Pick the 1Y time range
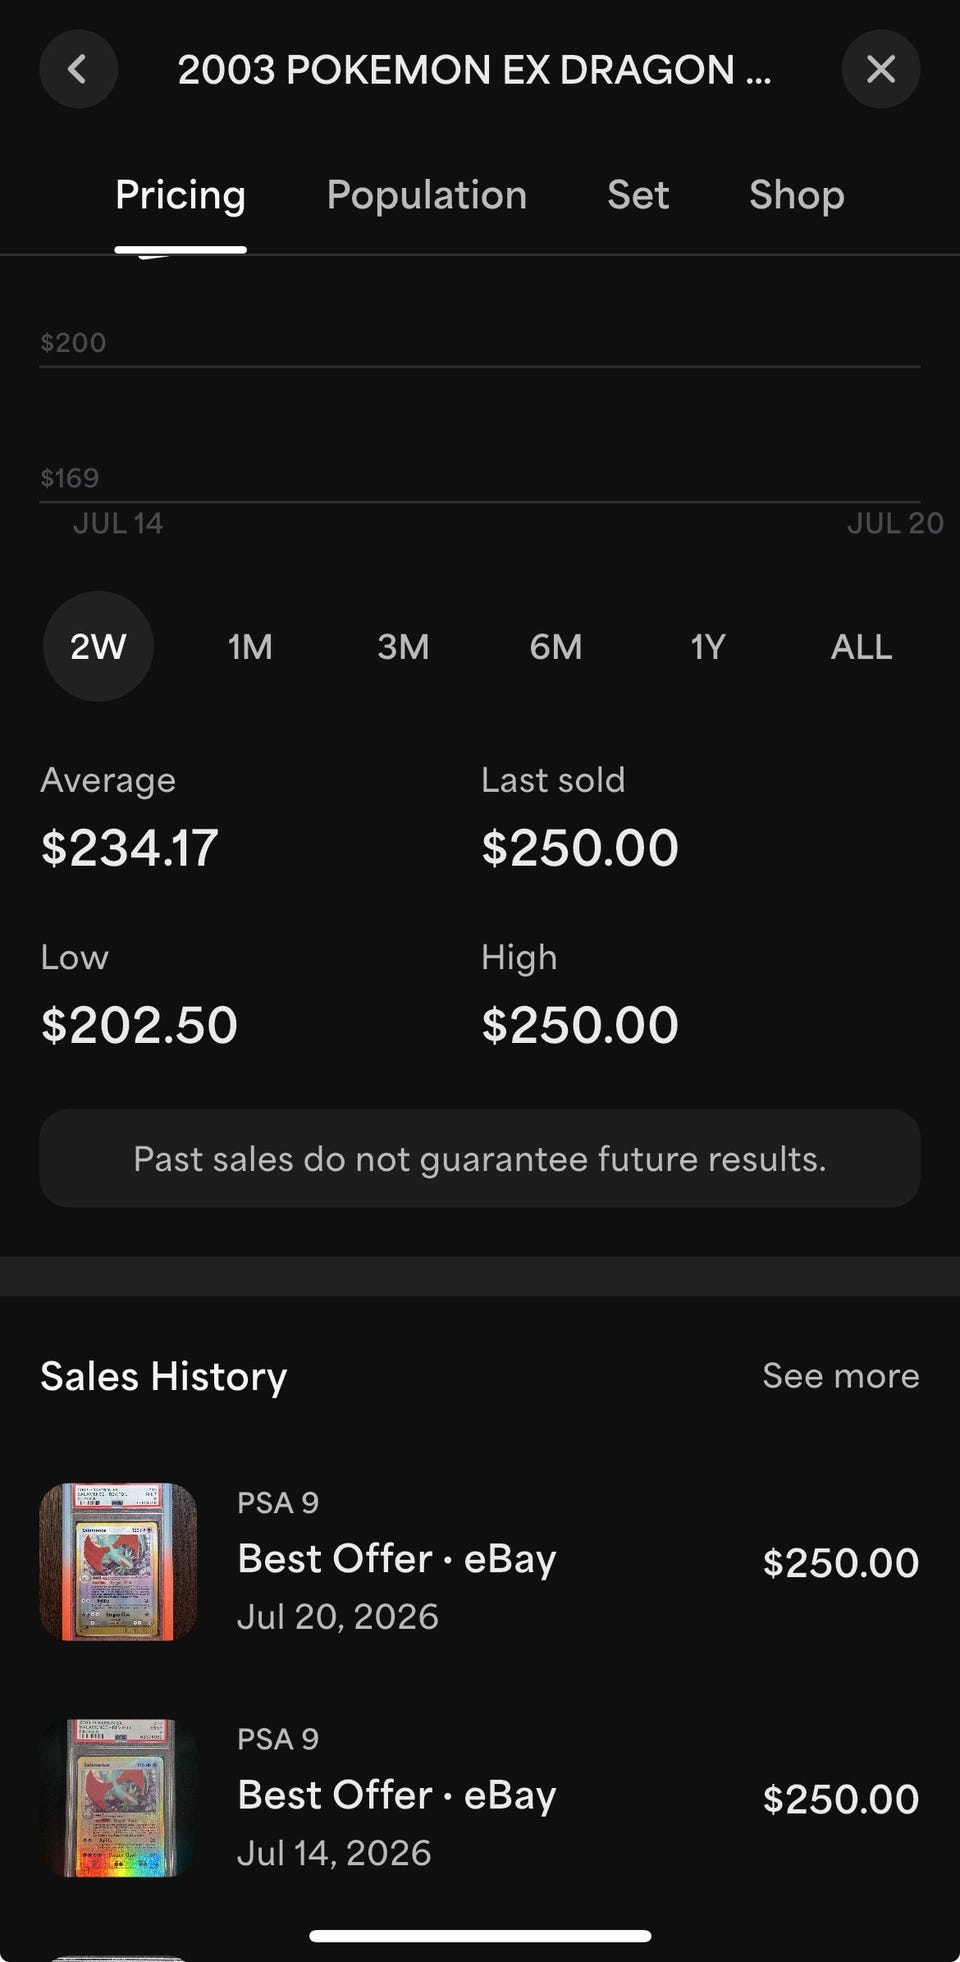The width and height of the screenshot is (960, 1962). 708,646
